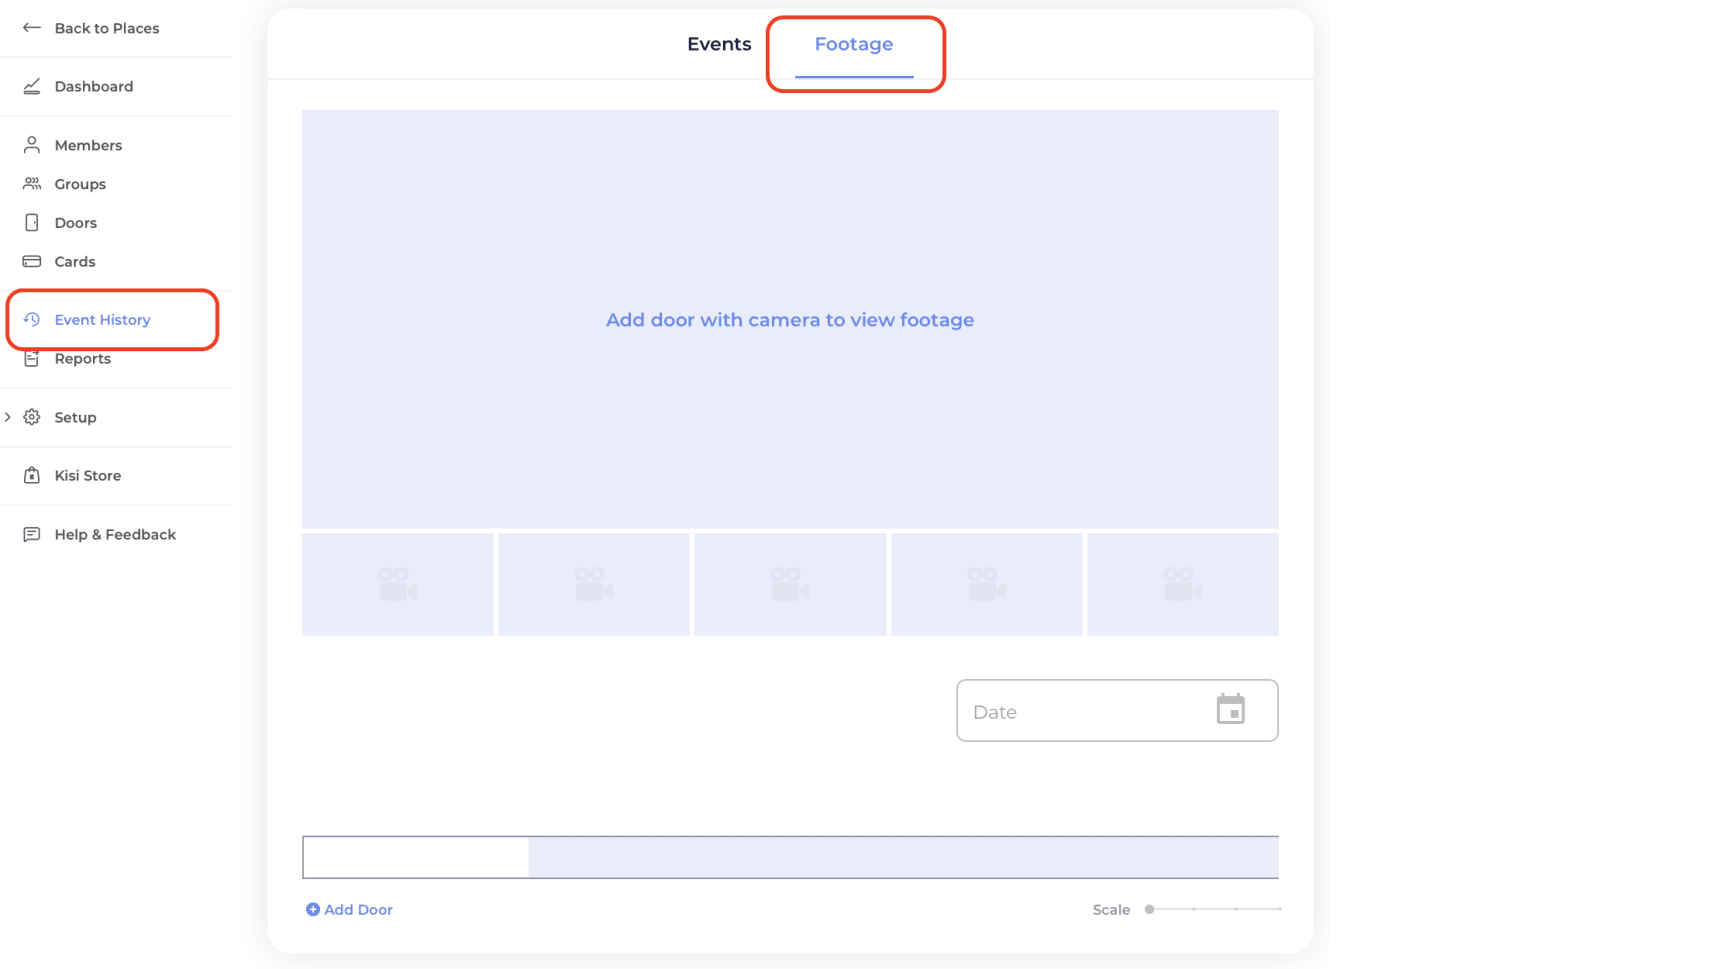Image resolution: width=1722 pixels, height=969 pixels.
Task: Select the Footage tab
Action: pos(854,44)
